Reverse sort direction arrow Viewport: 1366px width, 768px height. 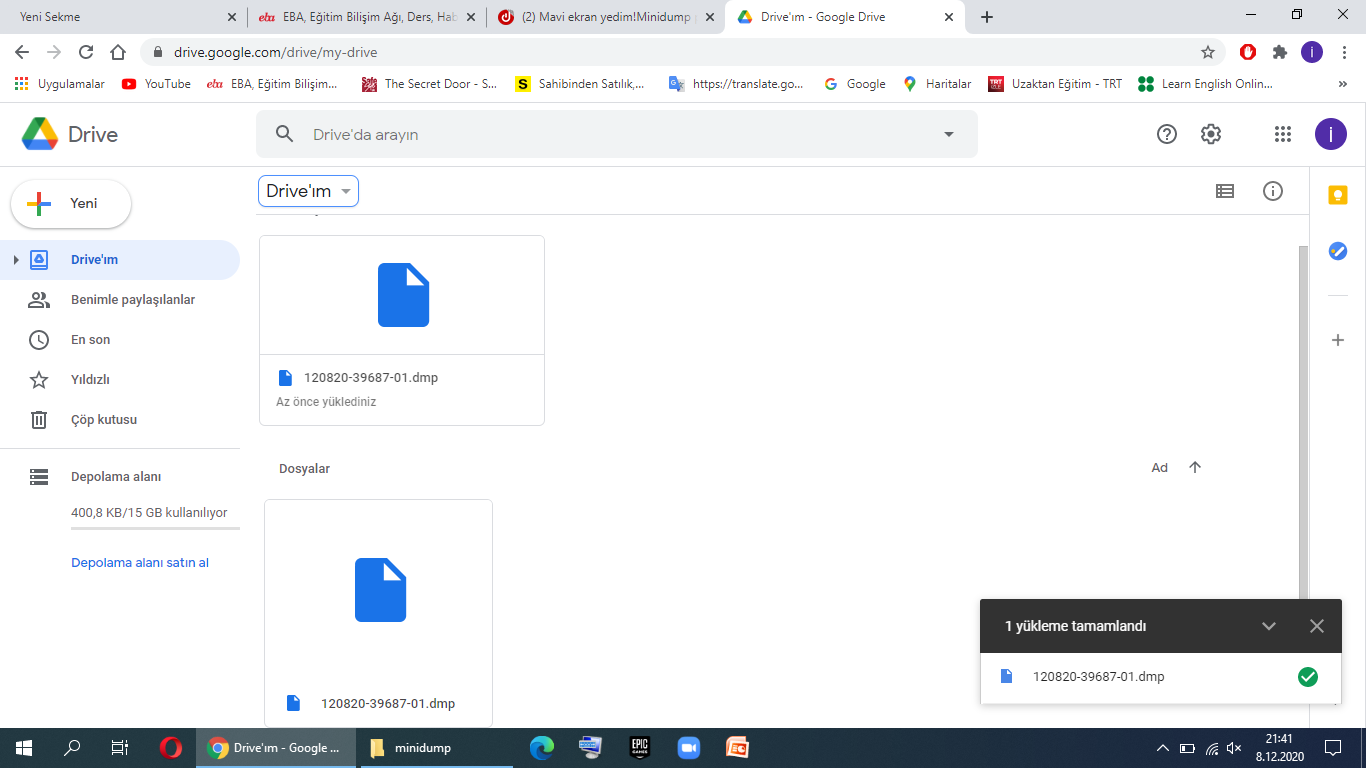1195,467
